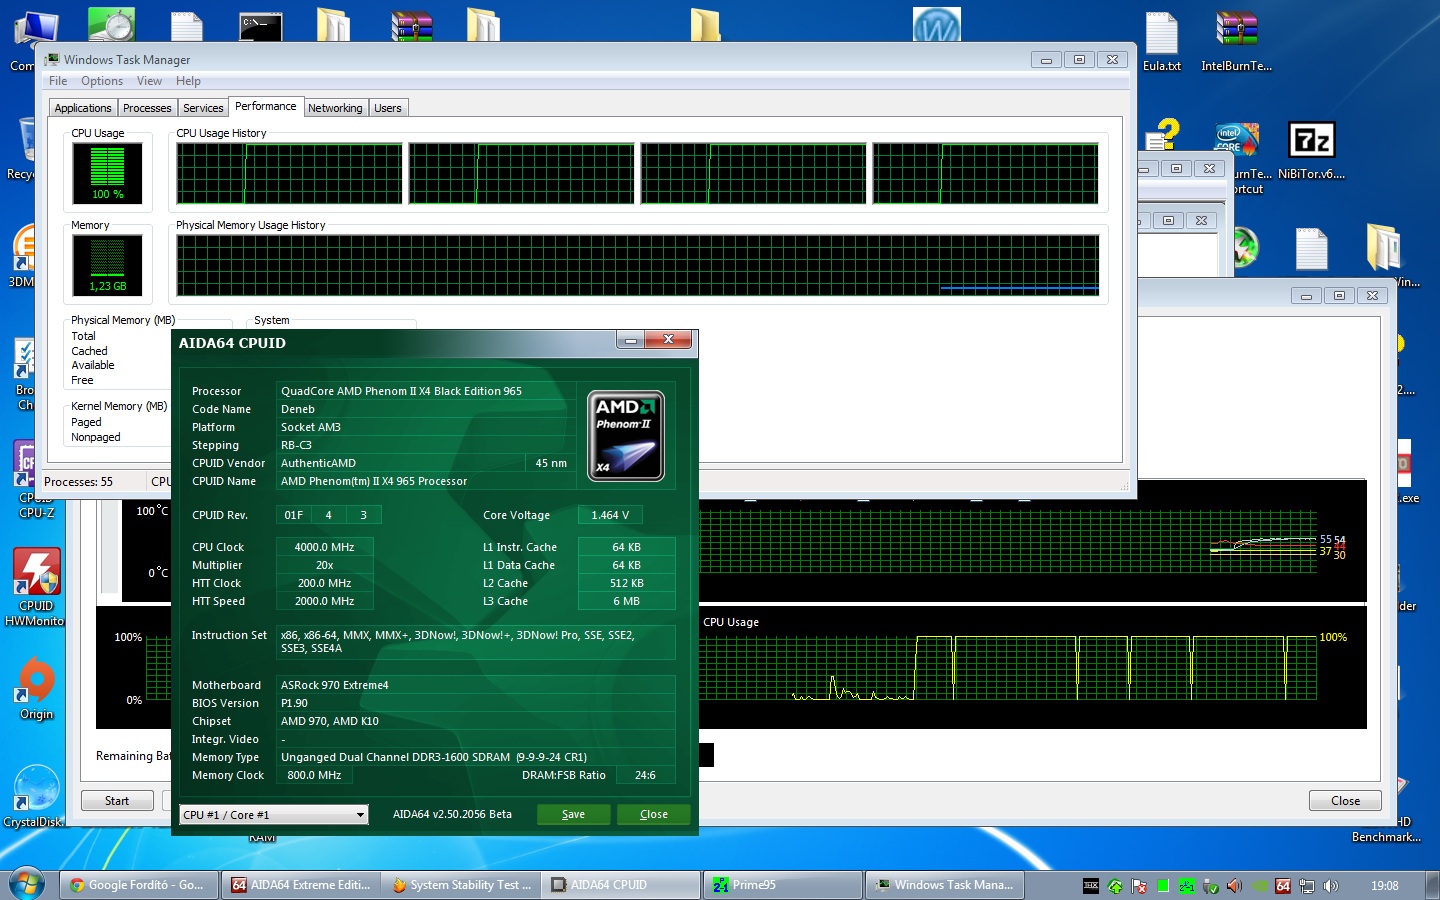Open the Help menu in Task Manager

pyautogui.click(x=188, y=81)
